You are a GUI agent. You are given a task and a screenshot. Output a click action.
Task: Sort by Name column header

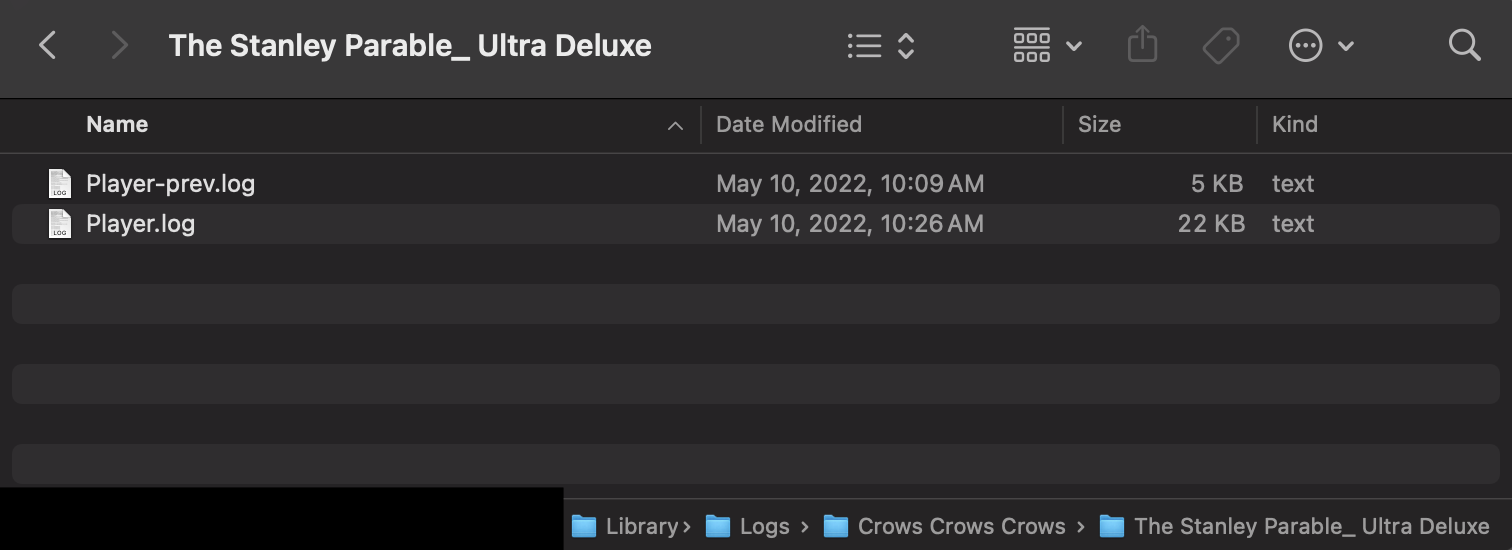point(117,125)
